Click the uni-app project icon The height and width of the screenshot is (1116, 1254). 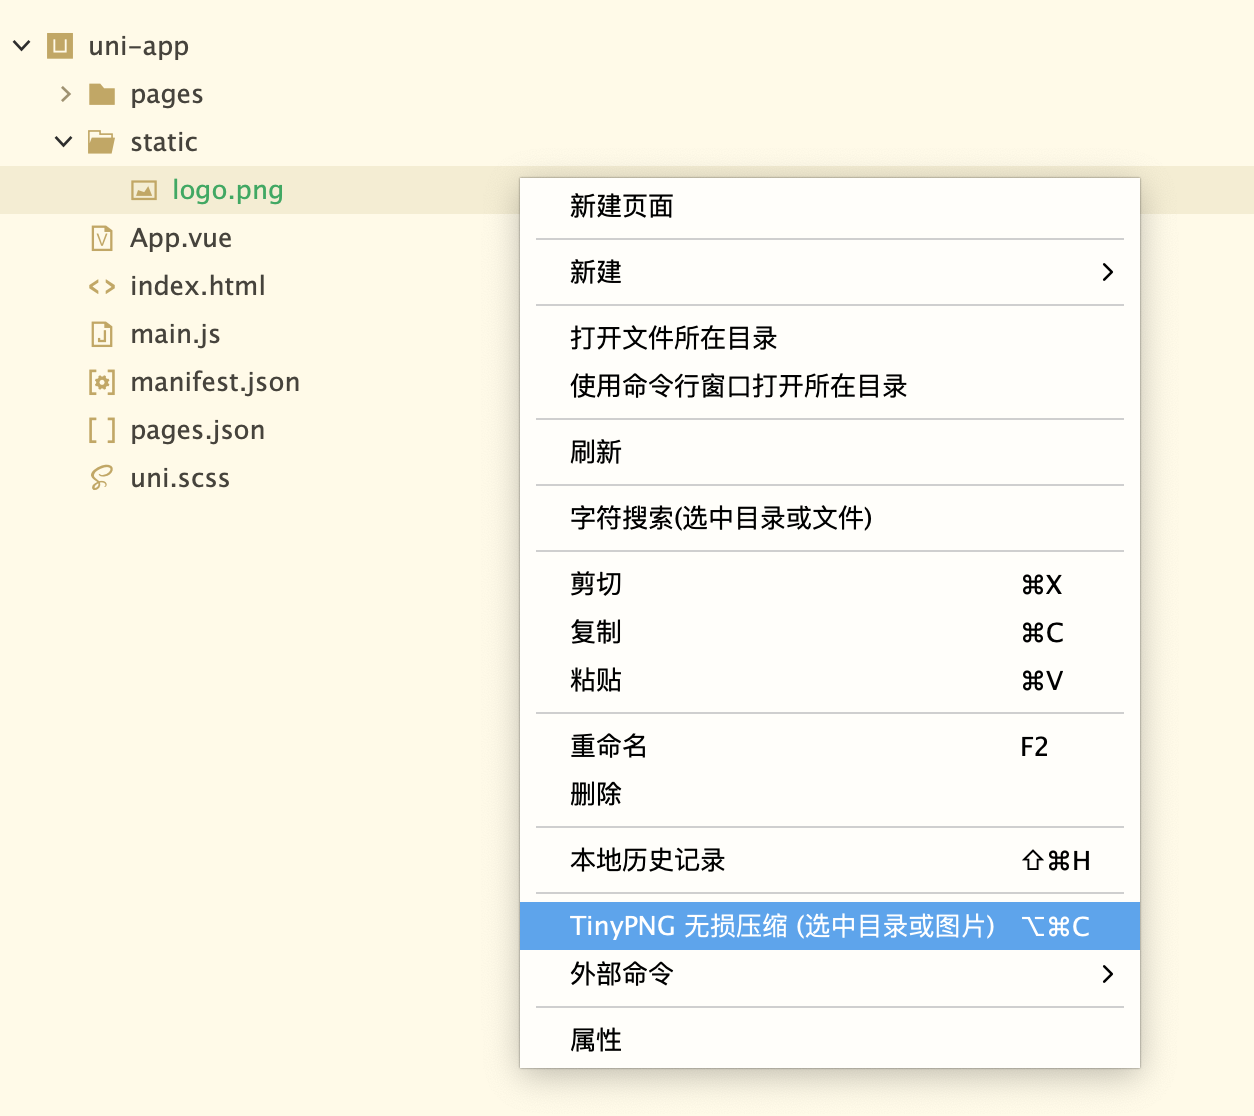(x=61, y=46)
